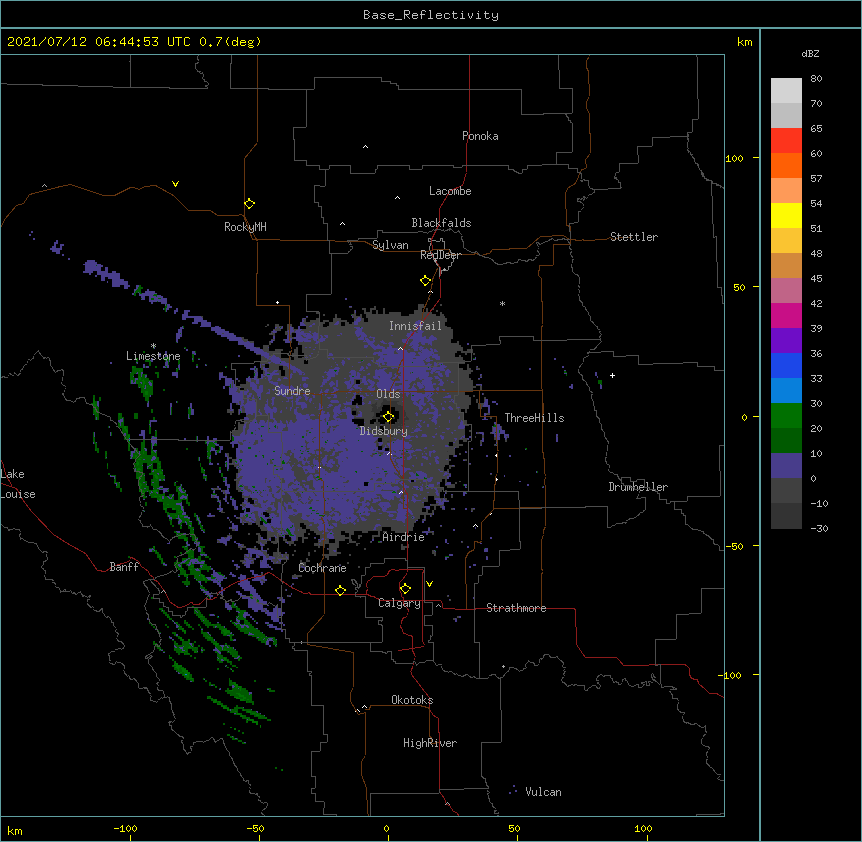The height and width of the screenshot is (842, 862).
Task: Click the Stettler city label
Action: click(x=634, y=237)
